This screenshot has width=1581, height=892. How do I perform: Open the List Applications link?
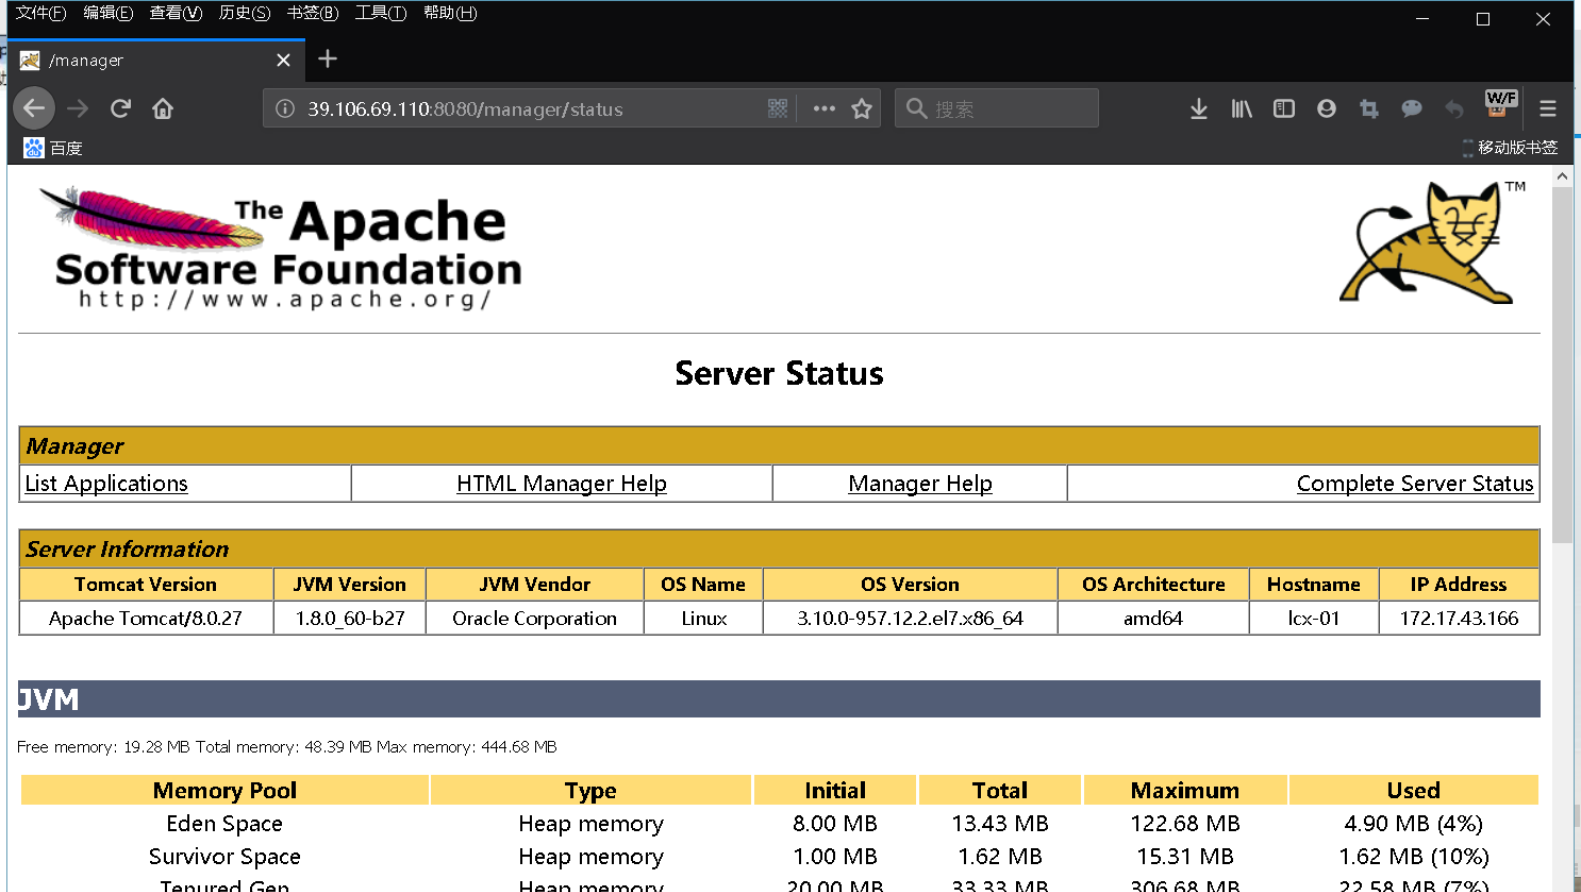(x=106, y=483)
